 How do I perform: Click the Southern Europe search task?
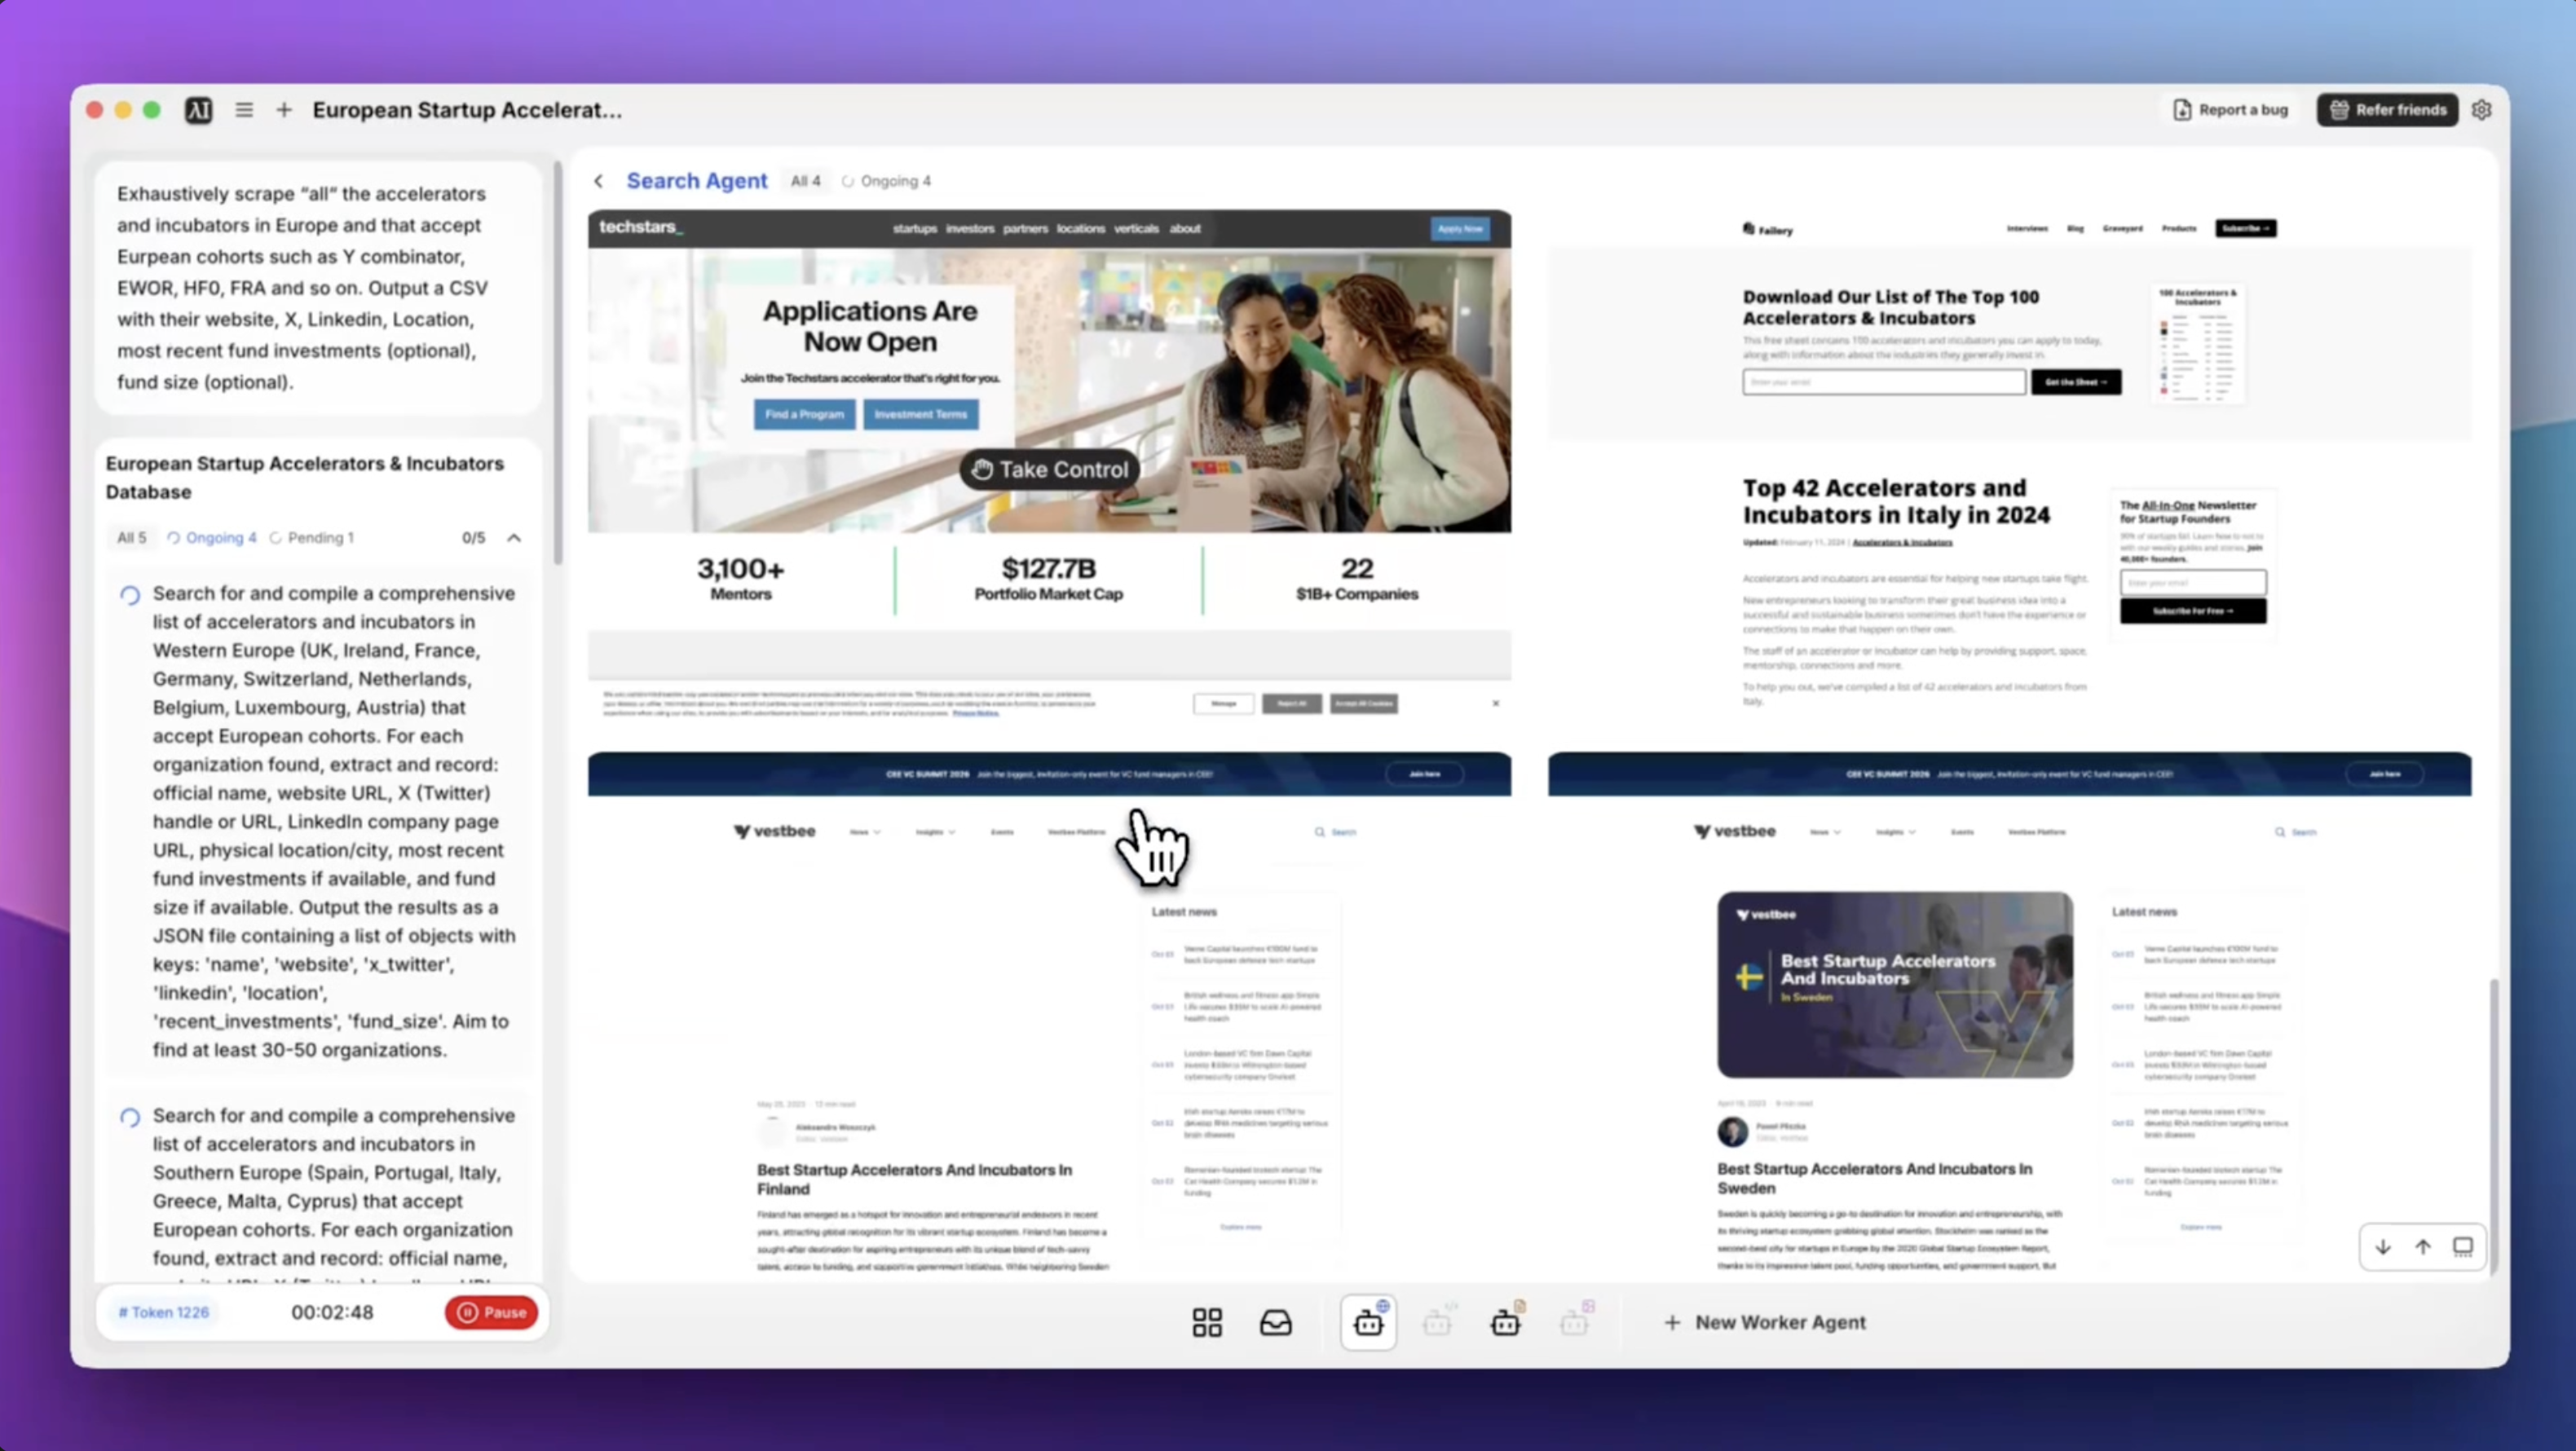pos(319,1186)
